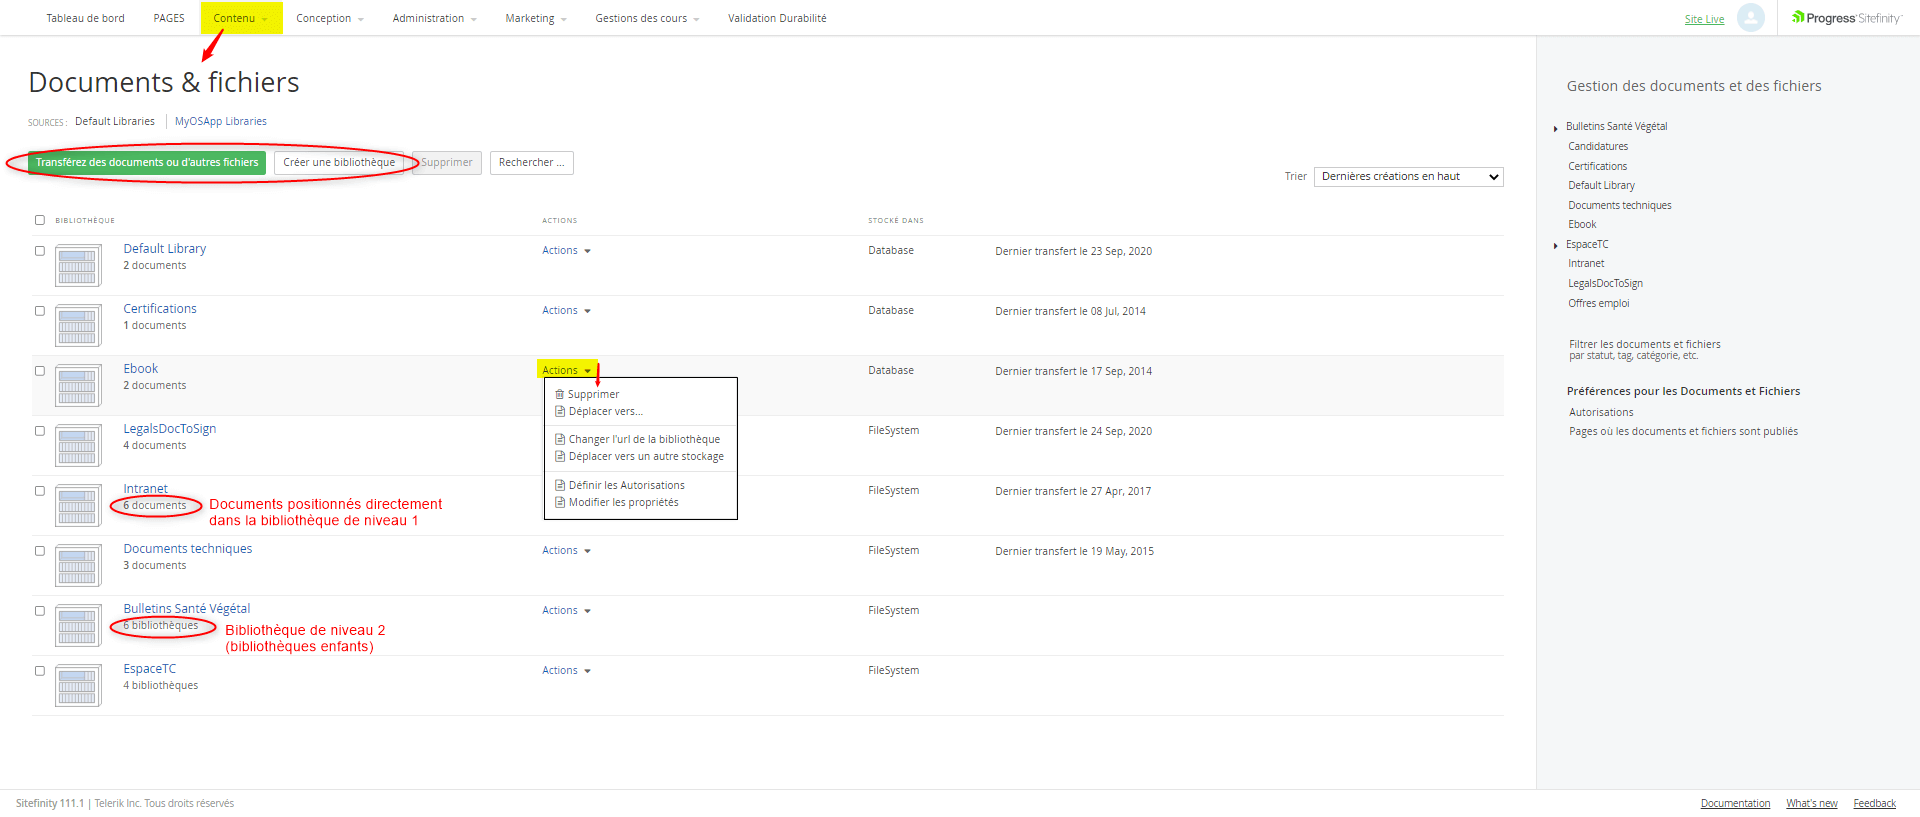Open the user profile avatar icon

(x=1750, y=18)
